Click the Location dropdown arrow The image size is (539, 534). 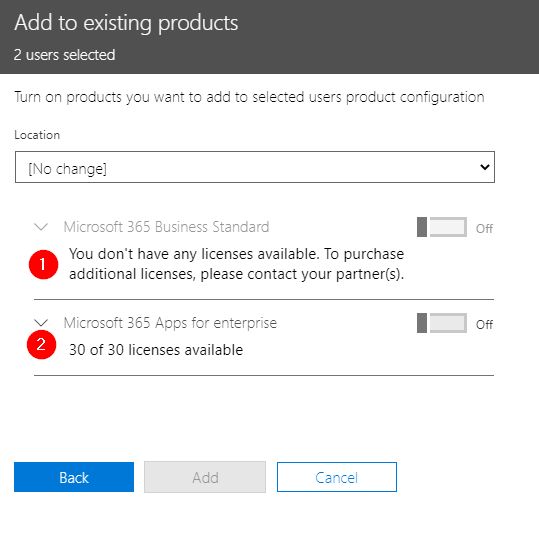485,167
